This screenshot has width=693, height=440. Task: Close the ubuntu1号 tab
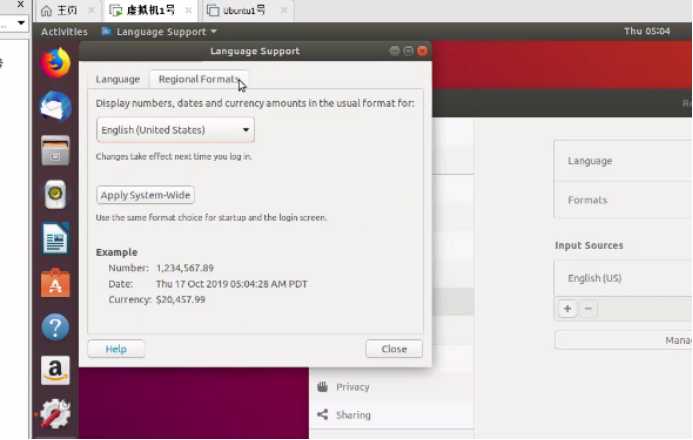click(284, 10)
